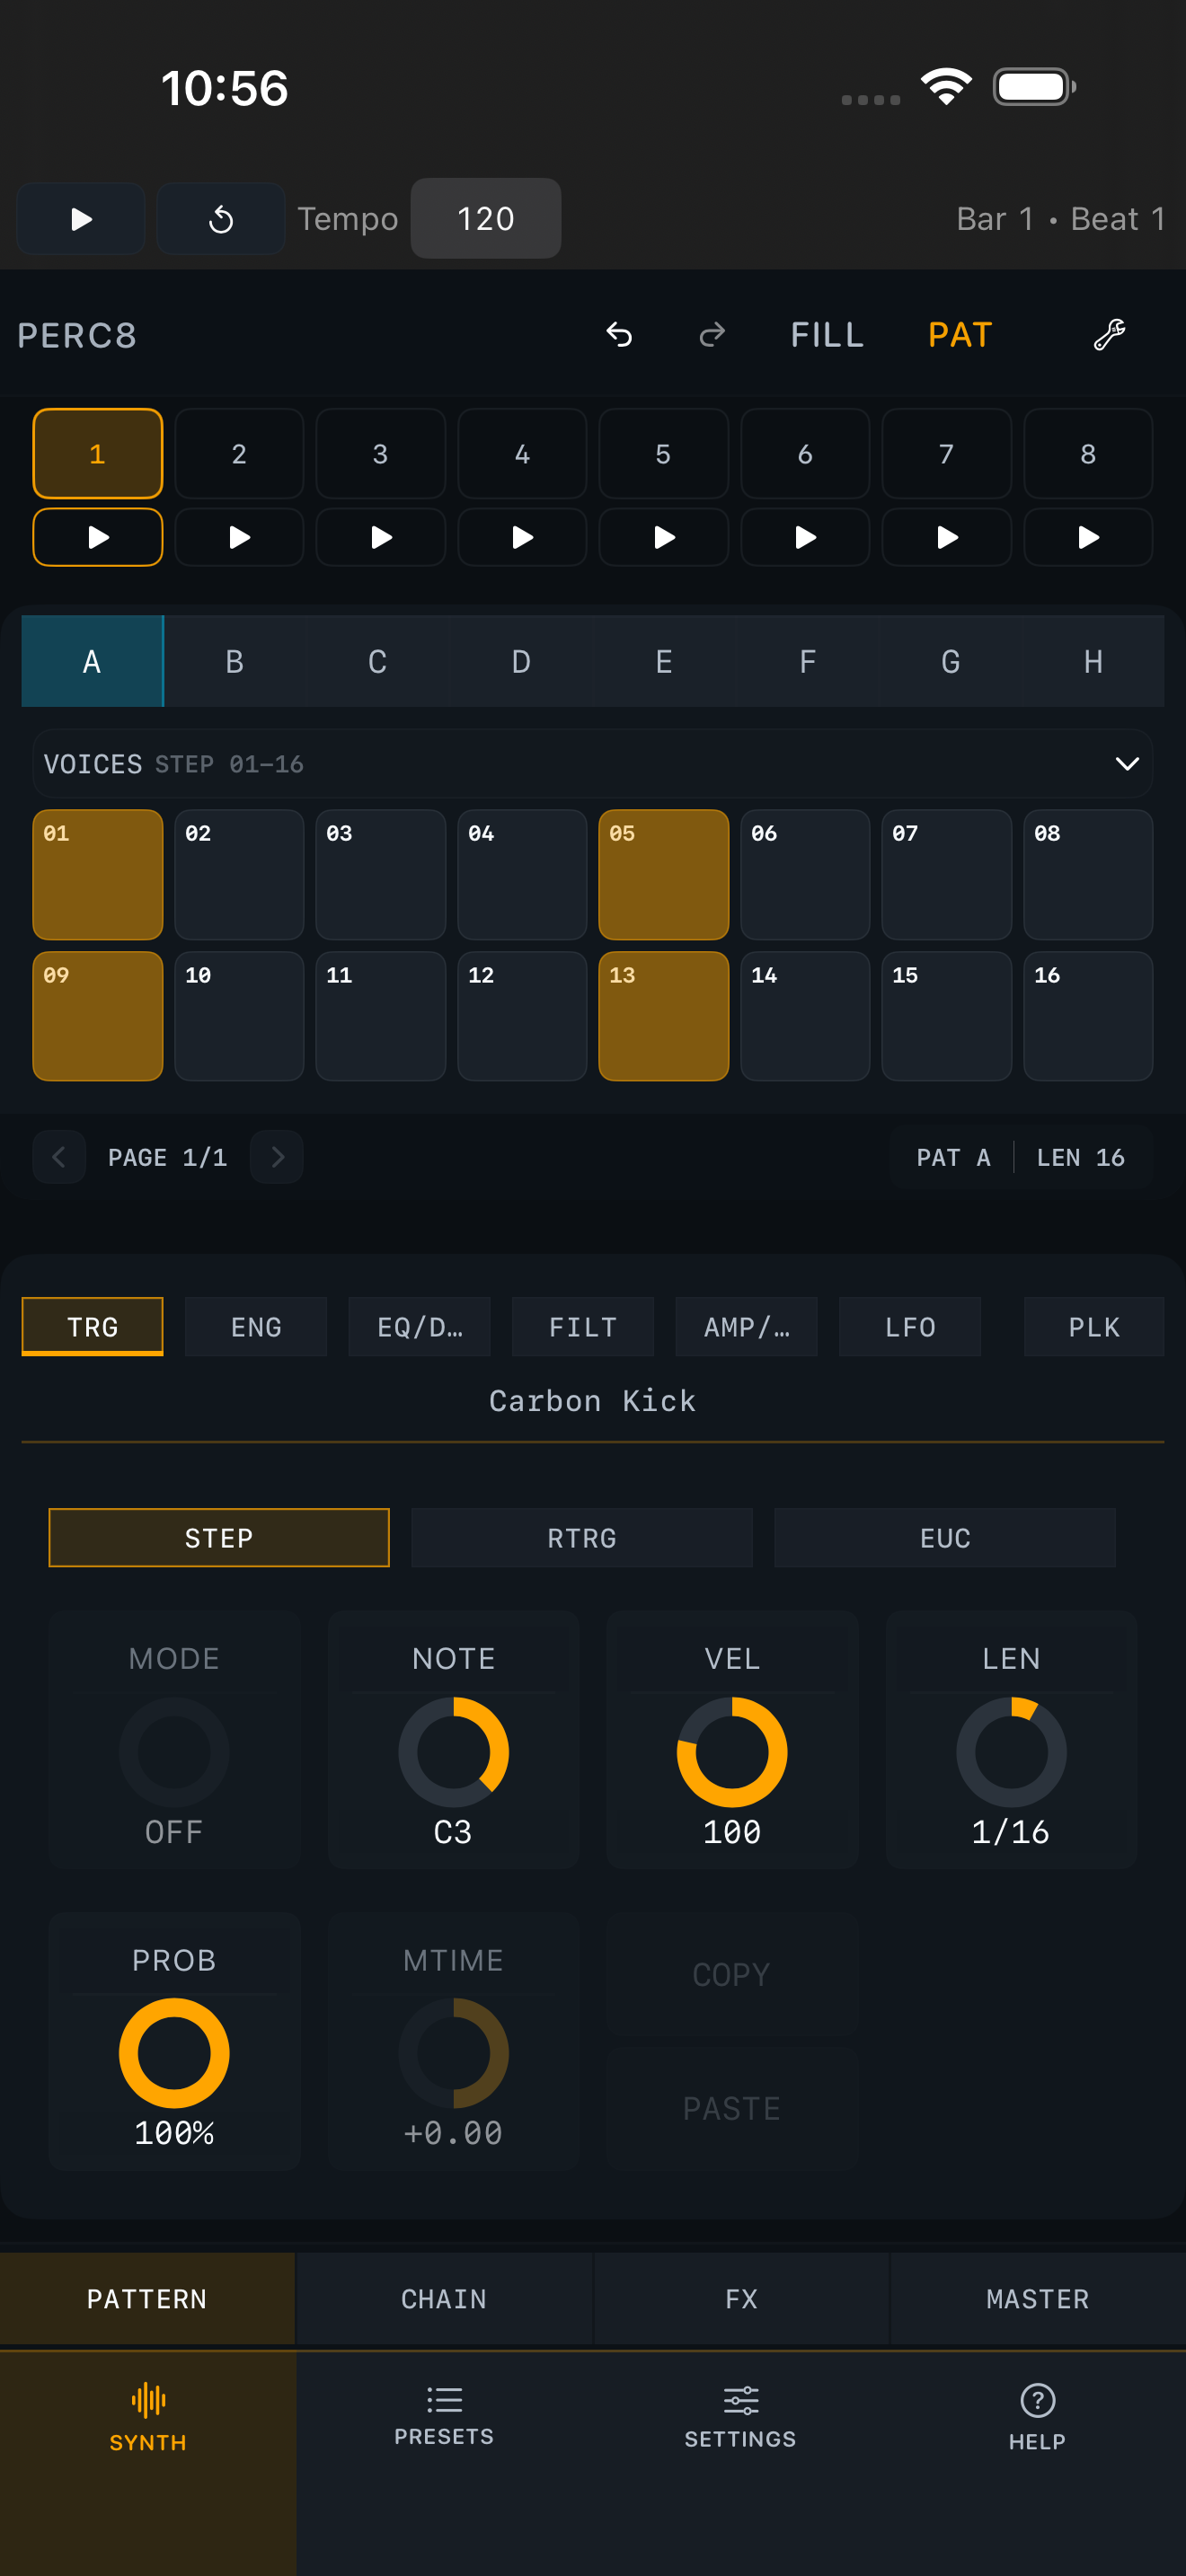Preview voice 5 with its play icon
The image size is (1186, 2576).
pos(664,538)
